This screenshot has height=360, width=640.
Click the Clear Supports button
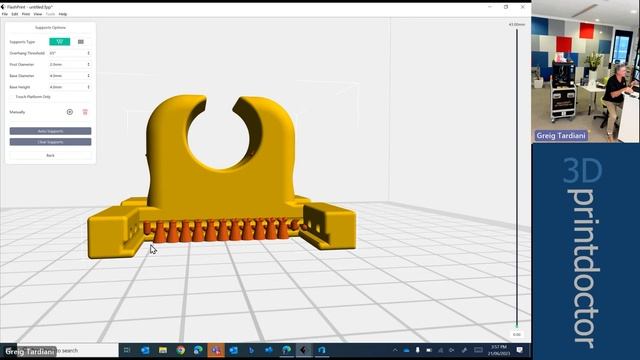coord(51,142)
